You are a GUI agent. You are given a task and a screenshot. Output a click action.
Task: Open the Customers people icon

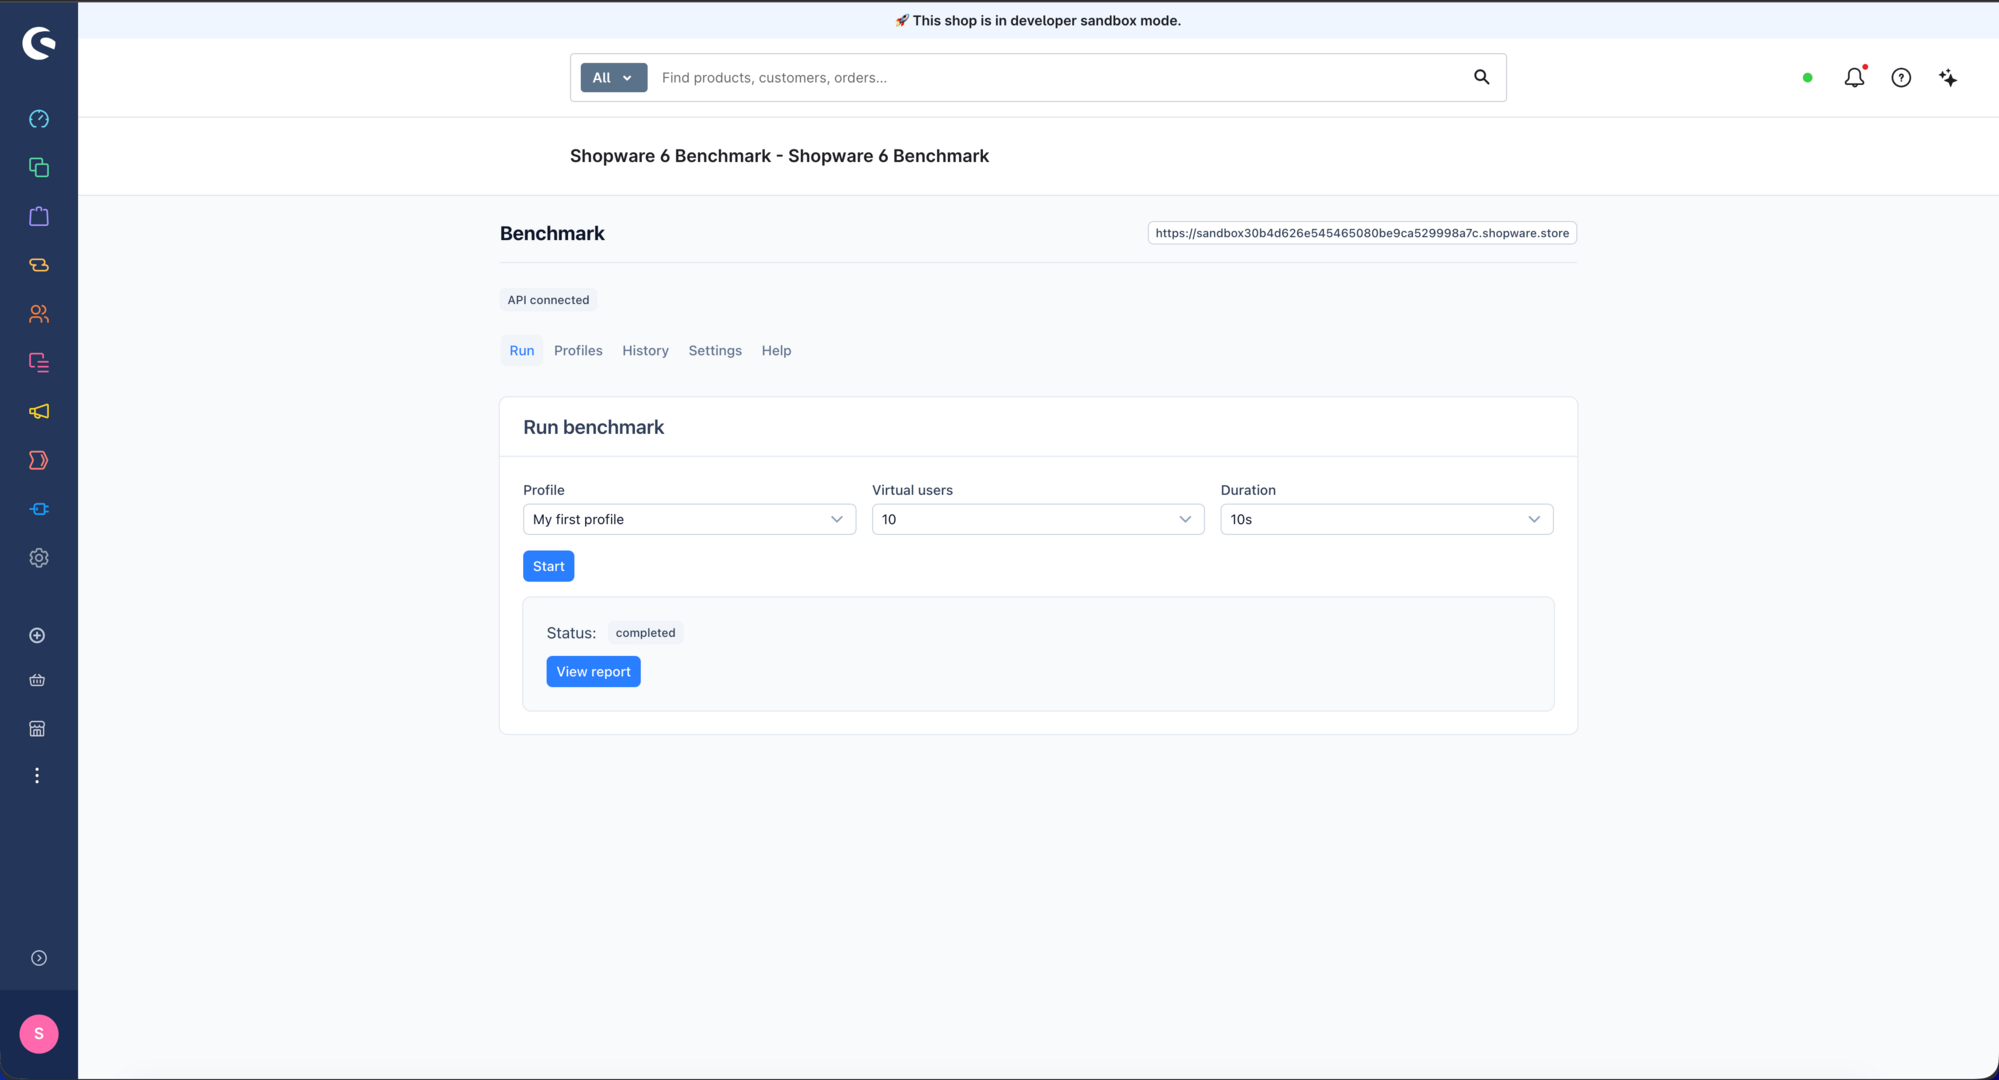pos(39,314)
